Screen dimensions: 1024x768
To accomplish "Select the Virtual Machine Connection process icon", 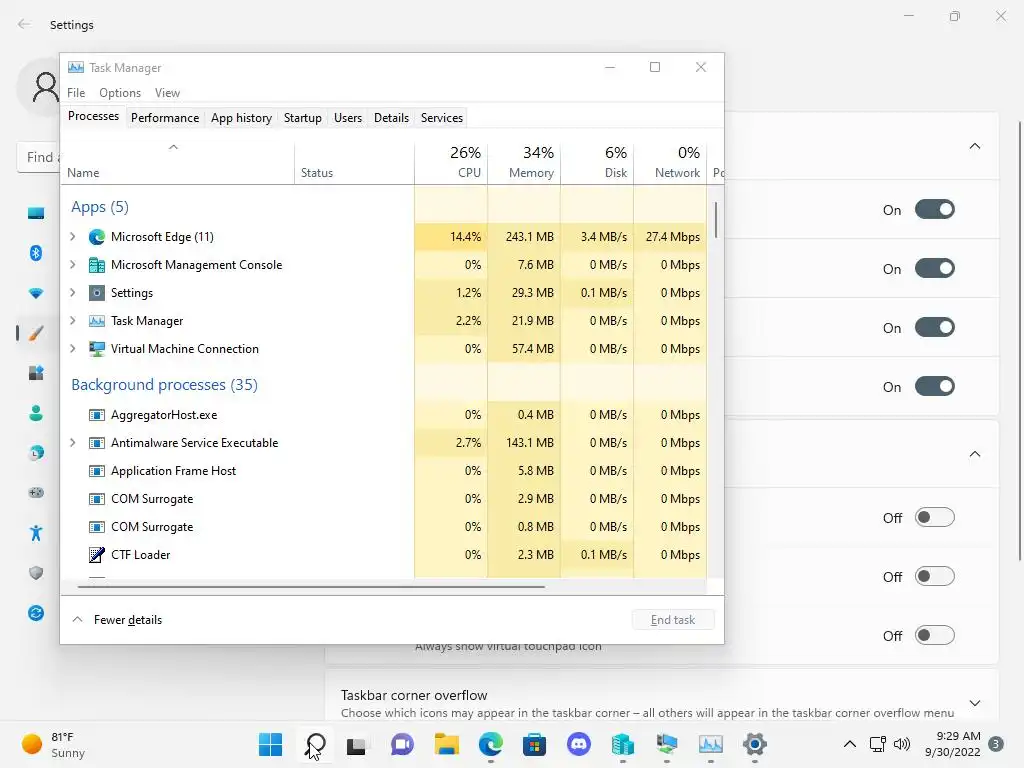I will click(97, 349).
